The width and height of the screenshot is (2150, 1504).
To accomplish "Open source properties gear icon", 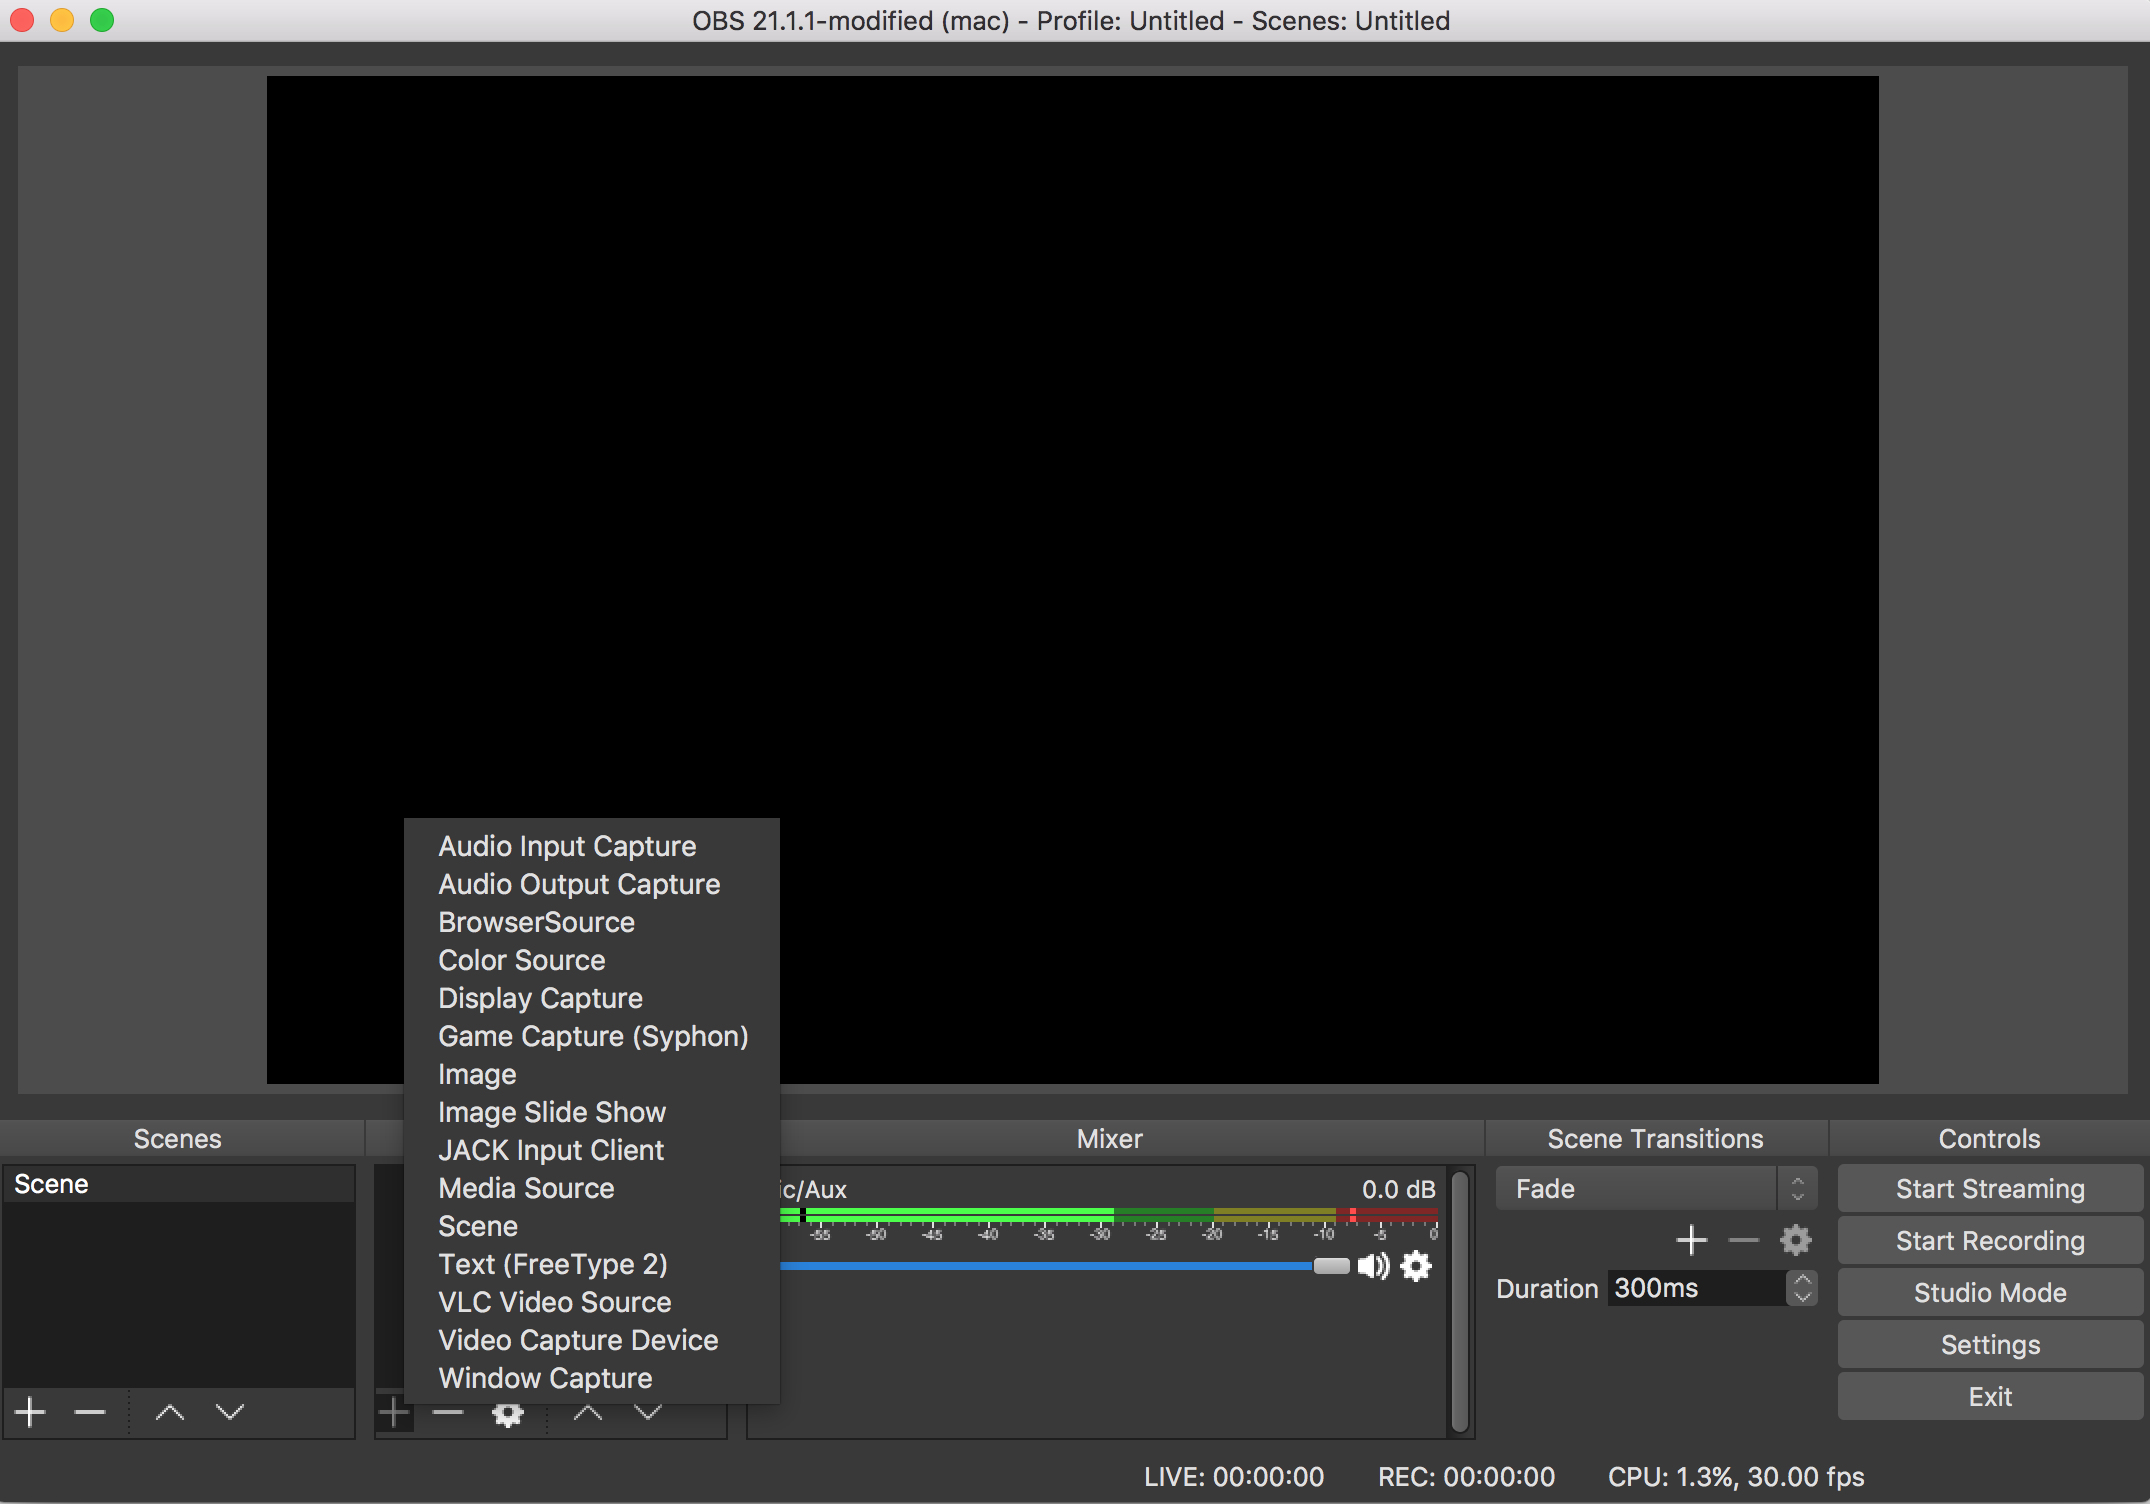I will [x=508, y=1414].
